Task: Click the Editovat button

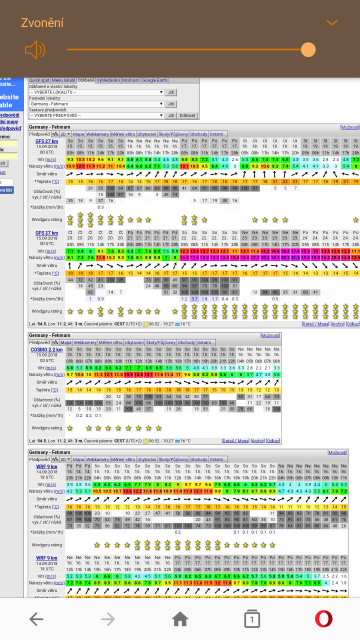Action: click(187, 116)
